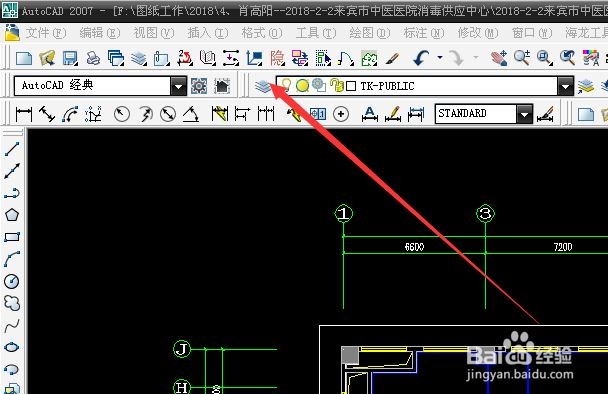Viewport: 608px width, 394px height.
Task: Toggle TK-PUBLIC layer lock icon
Action: pos(337,85)
